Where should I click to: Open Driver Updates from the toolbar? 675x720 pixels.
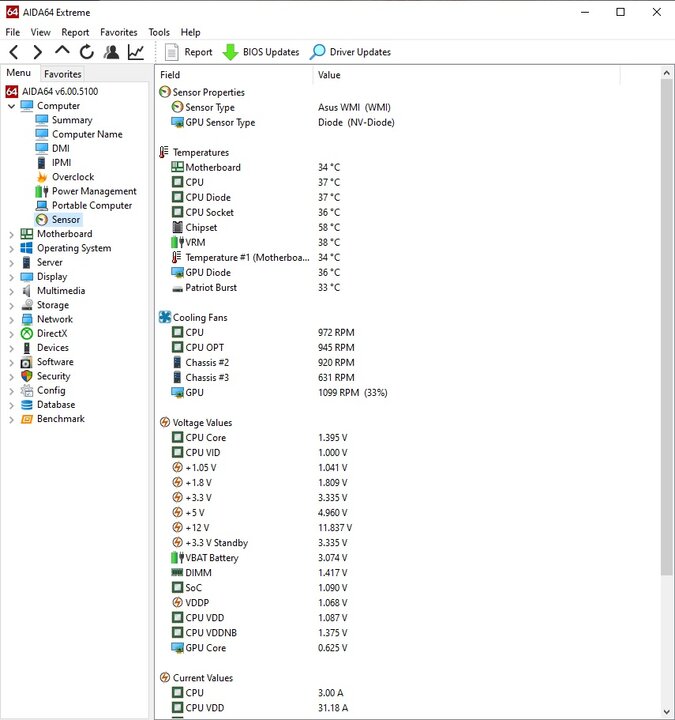[350, 52]
